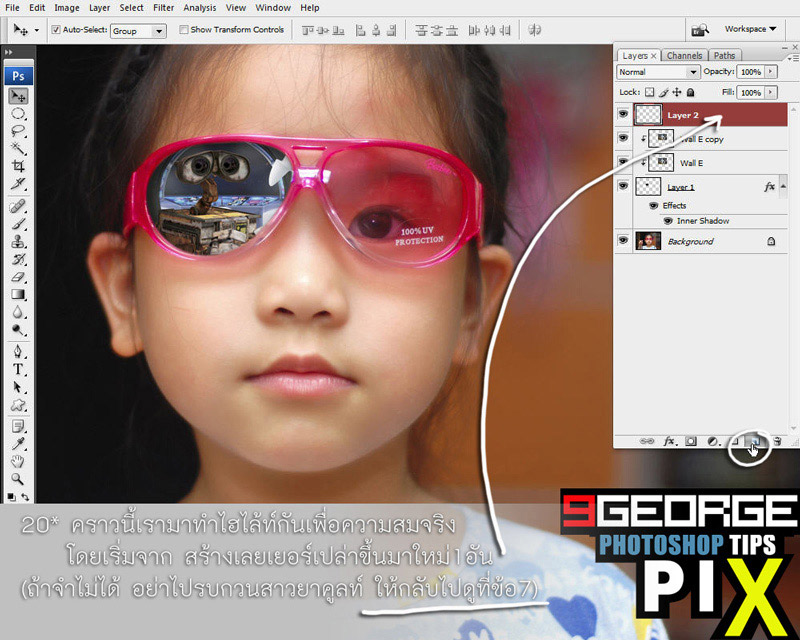The image size is (800, 640).
Task: Create new fill or adjustment layer
Action: (713, 441)
